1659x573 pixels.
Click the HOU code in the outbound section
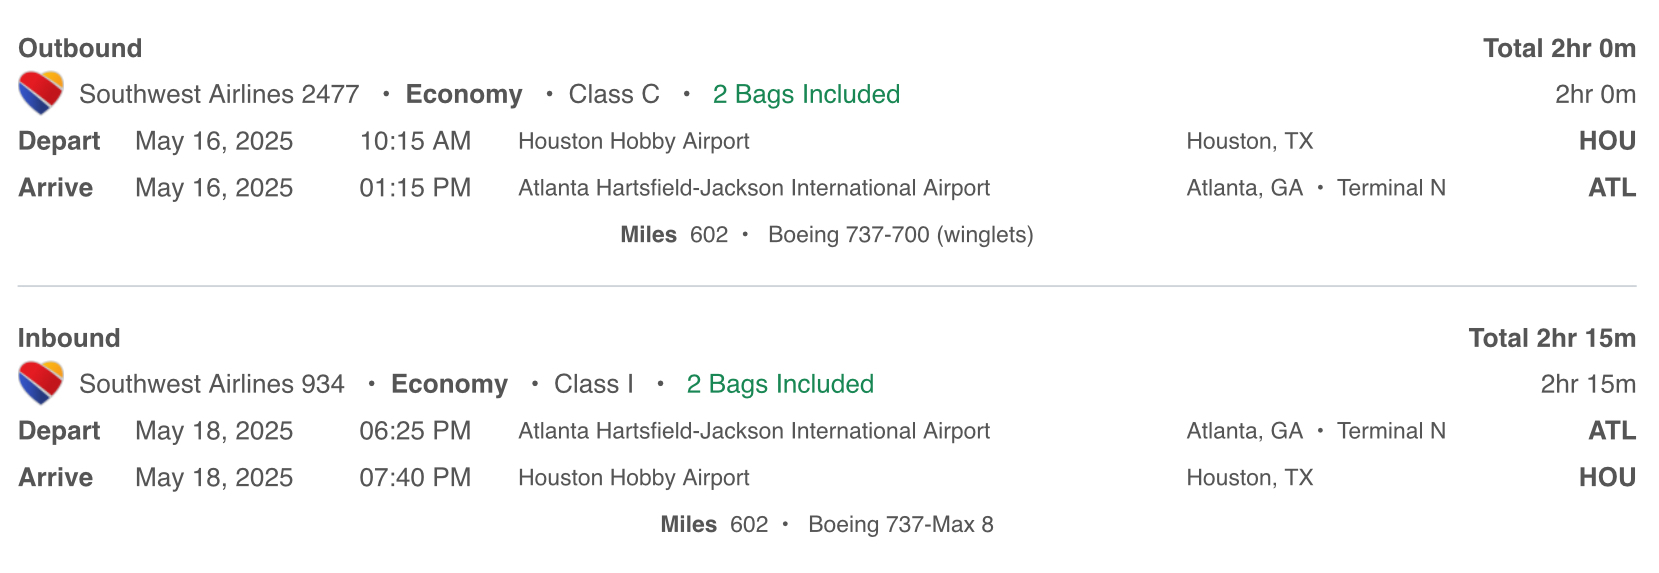click(x=1607, y=141)
